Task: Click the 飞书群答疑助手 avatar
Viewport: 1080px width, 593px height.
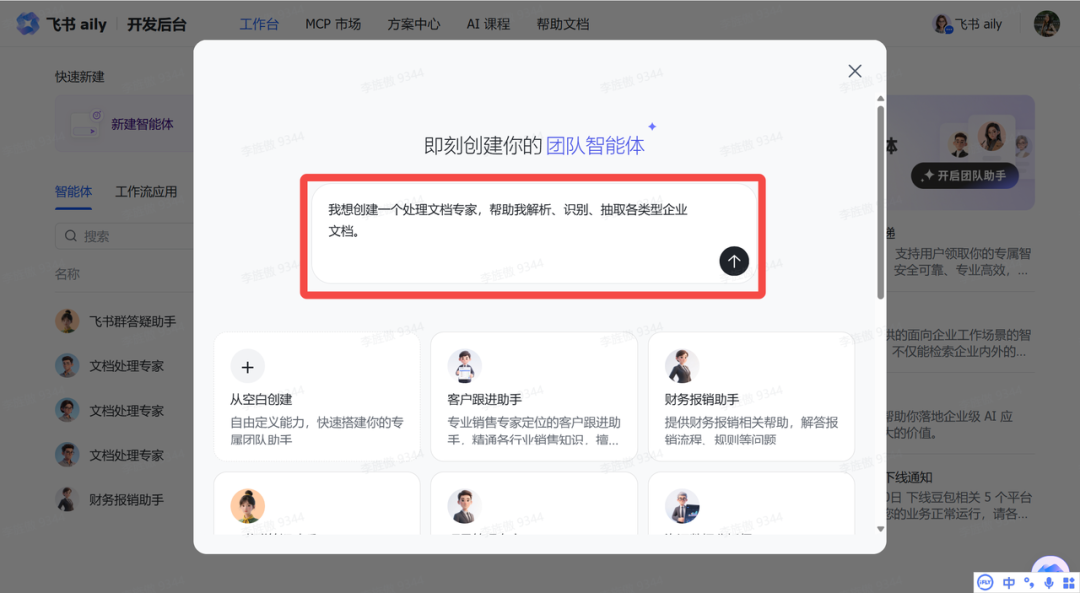Action: 67,321
